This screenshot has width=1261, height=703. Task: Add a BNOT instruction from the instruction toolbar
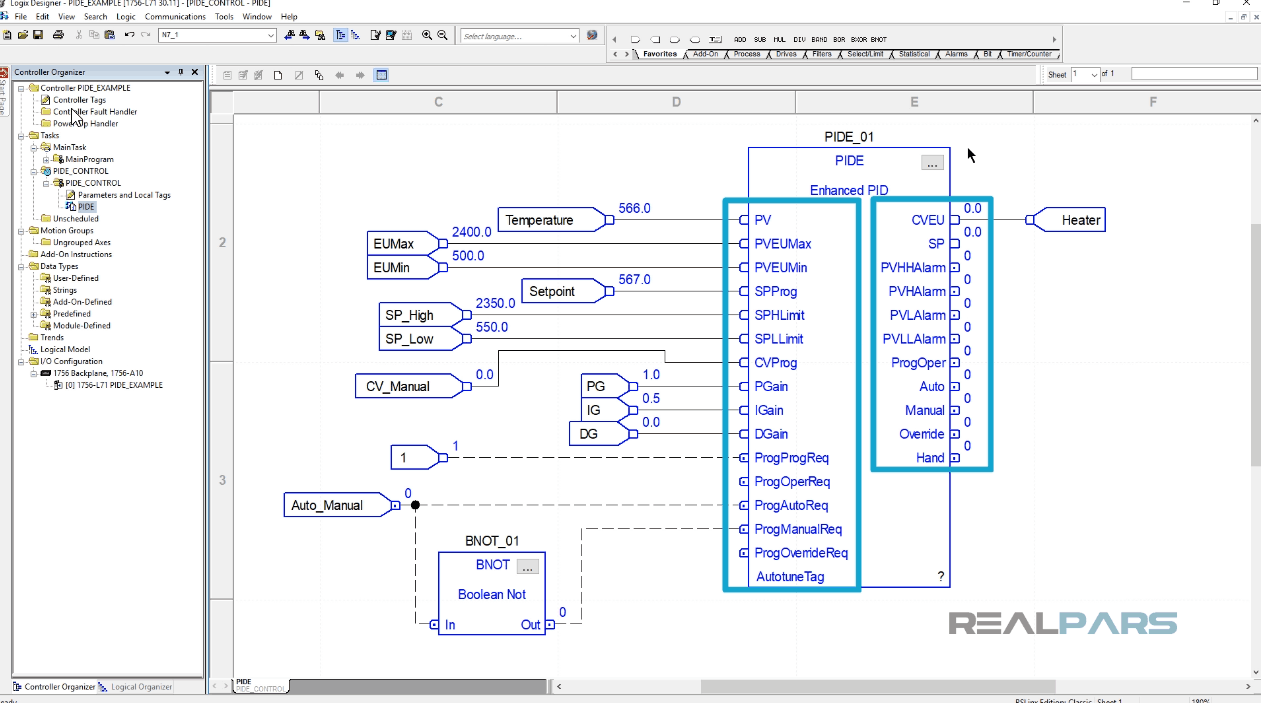[879, 40]
